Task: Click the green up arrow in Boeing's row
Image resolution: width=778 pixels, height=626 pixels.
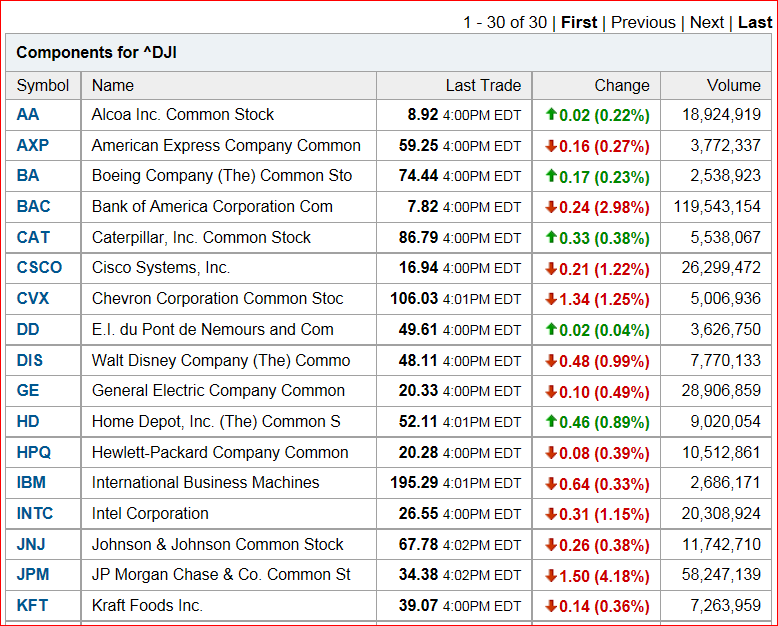Action: click(551, 175)
